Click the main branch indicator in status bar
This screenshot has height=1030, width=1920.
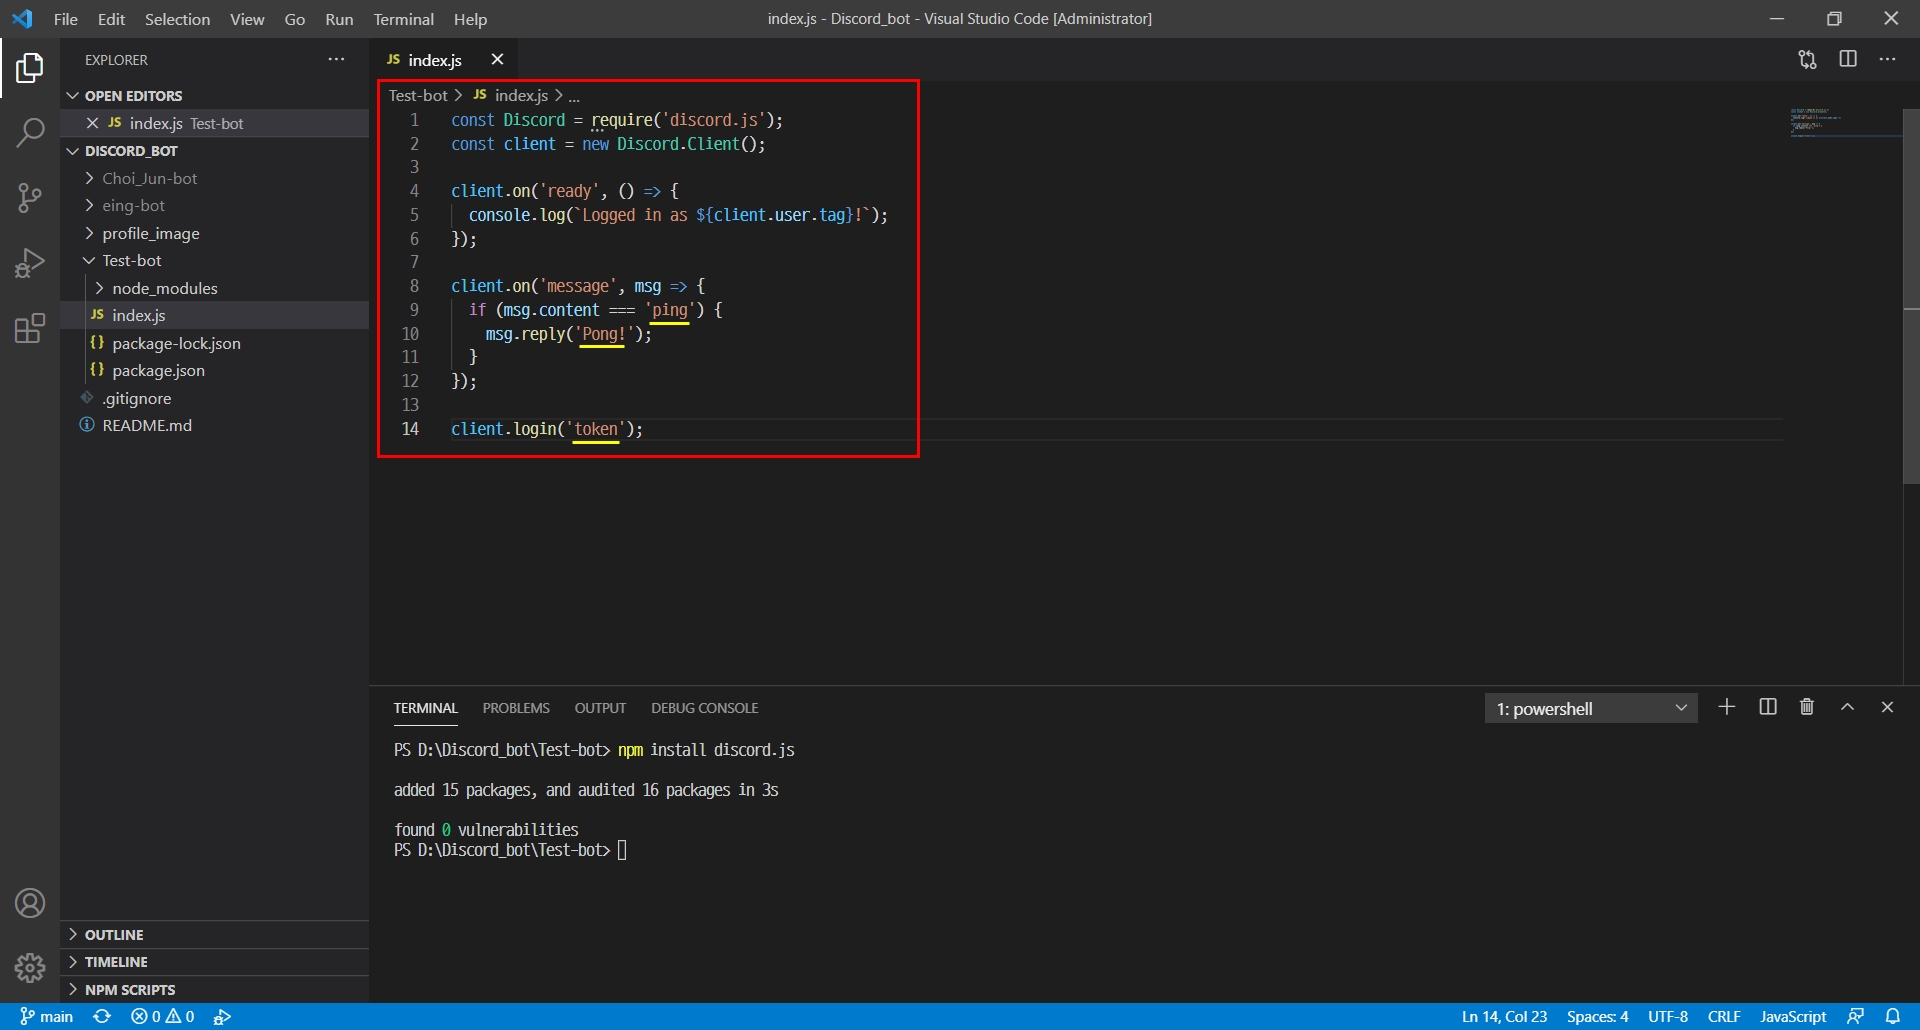pos(47,1016)
